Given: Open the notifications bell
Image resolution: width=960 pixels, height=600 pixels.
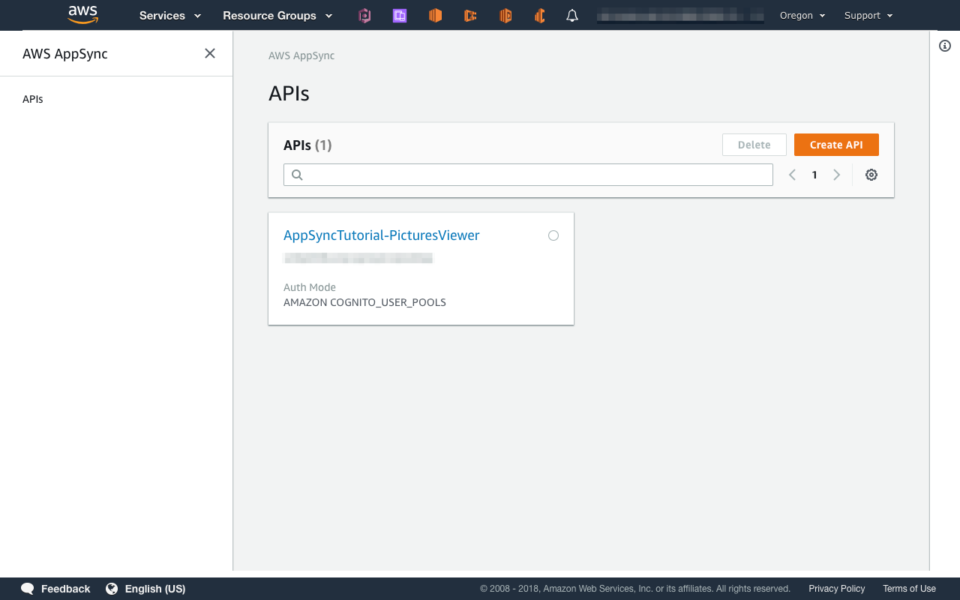Looking at the screenshot, I should pyautogui.click(x=572, y=16).
